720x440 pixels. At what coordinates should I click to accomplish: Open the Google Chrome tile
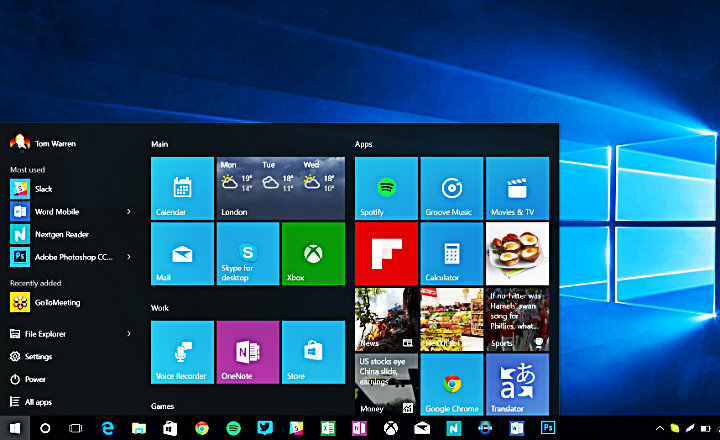(x=452, y=384)
